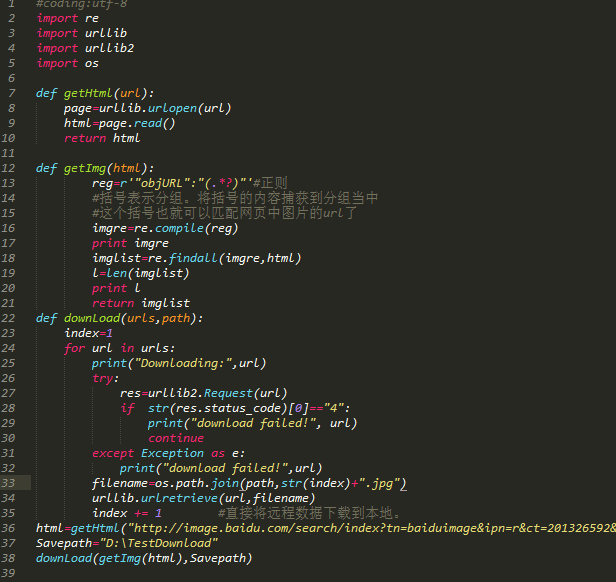Viewport: 616px width, 582px height.
Task: Click the 'index += 1' line
Action: click(127, 513)
